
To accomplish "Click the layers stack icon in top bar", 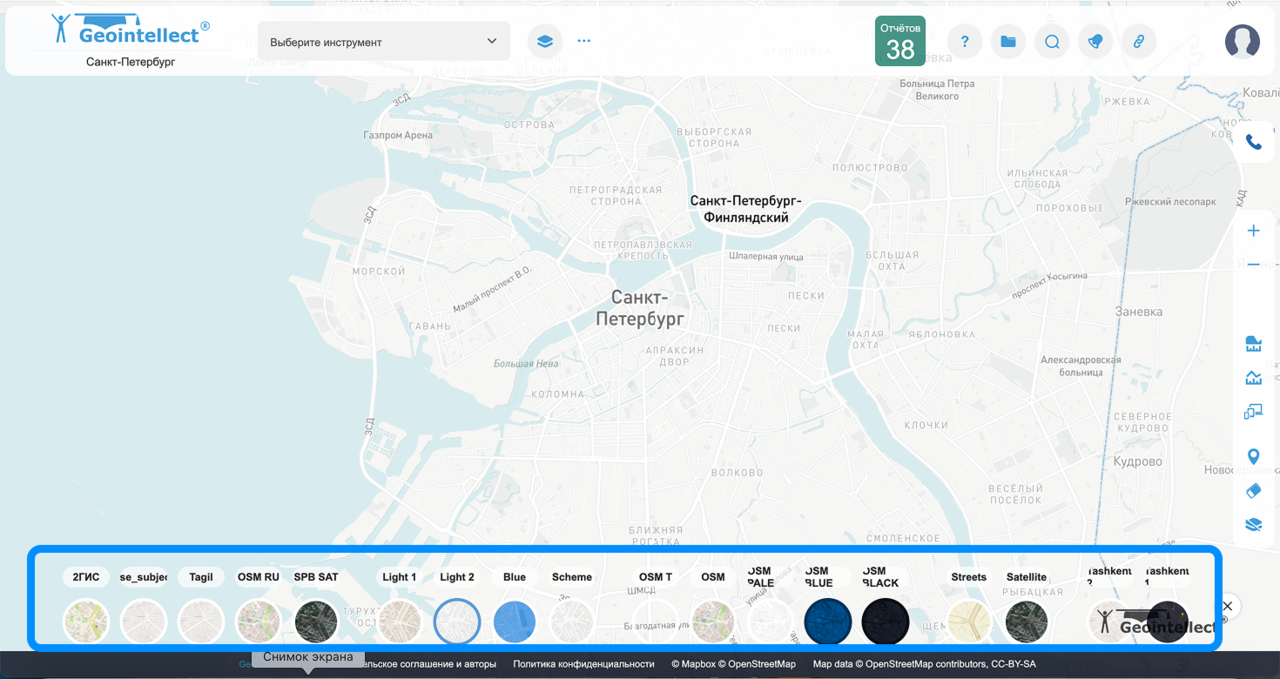I will click(x=544, y=42).
